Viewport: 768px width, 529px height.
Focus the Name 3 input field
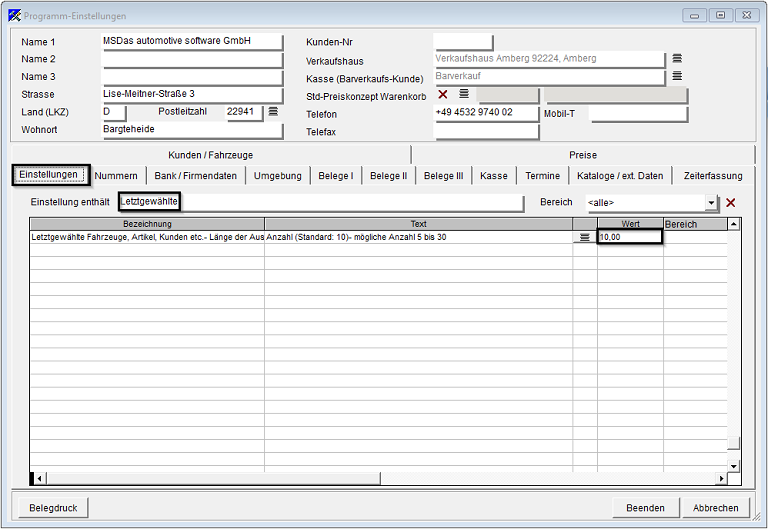coord(192,77)
